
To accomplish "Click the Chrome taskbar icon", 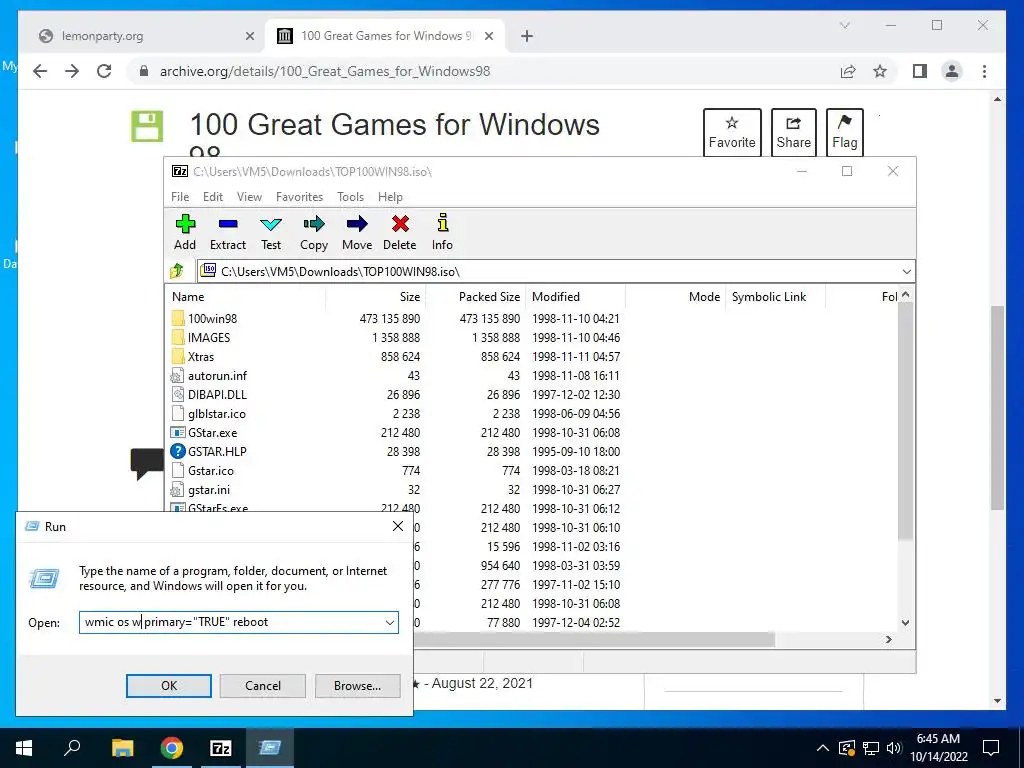I will [172, 748].
